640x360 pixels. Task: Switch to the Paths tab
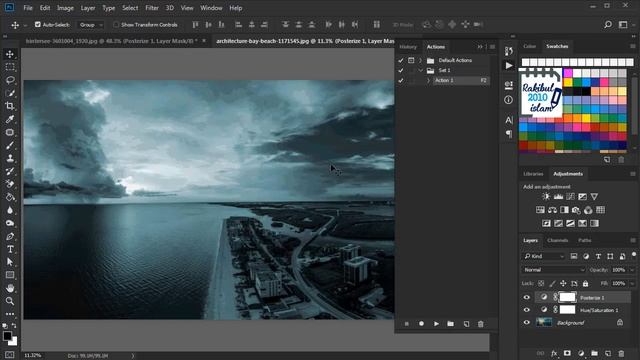coord(584,240)
